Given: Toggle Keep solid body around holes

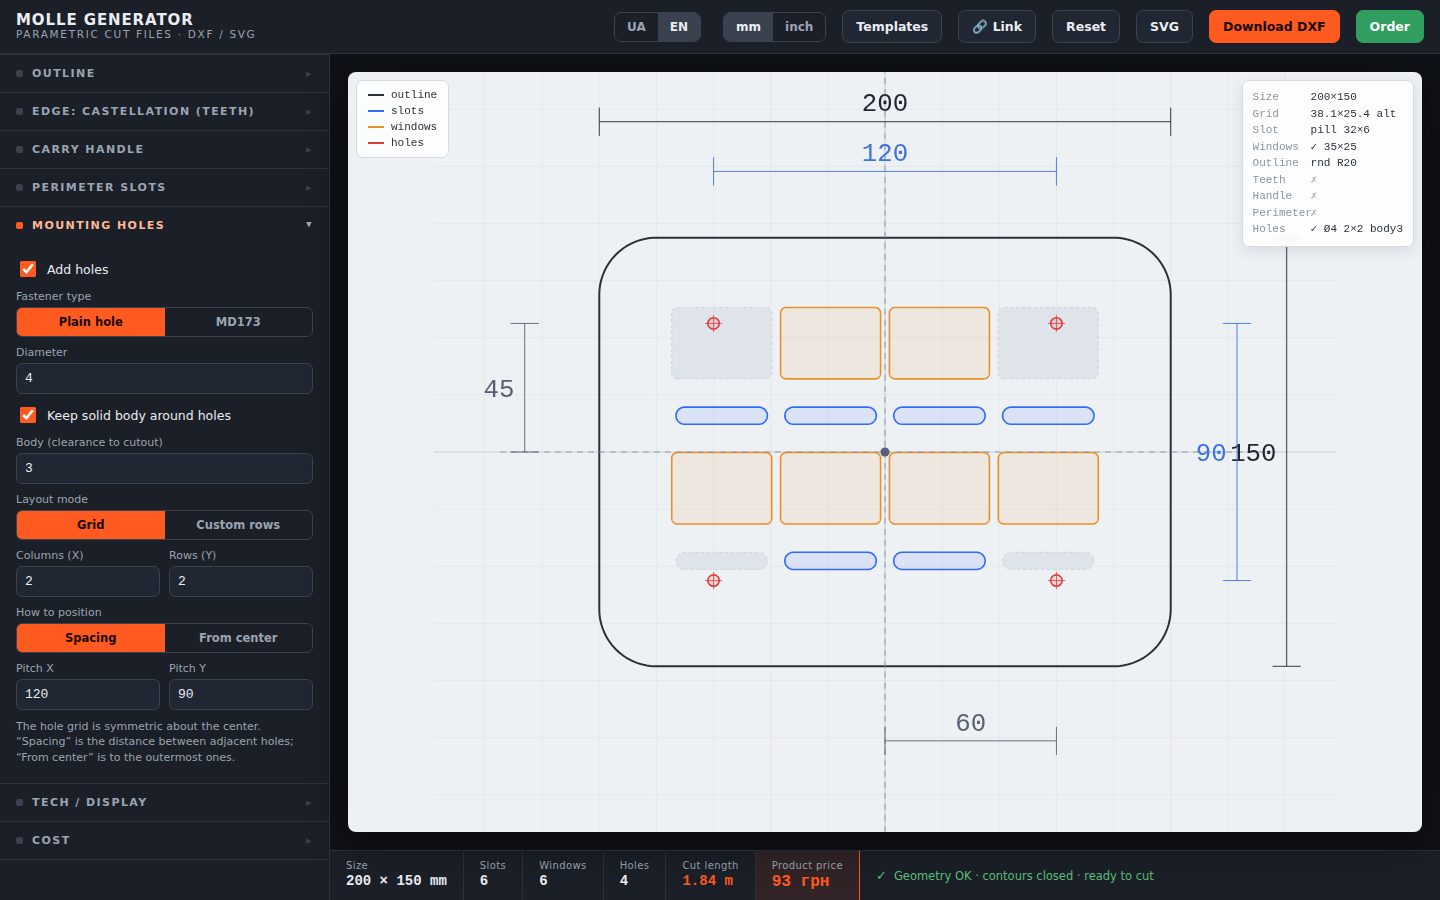Looking at the screenshot, I should (28, 415).
